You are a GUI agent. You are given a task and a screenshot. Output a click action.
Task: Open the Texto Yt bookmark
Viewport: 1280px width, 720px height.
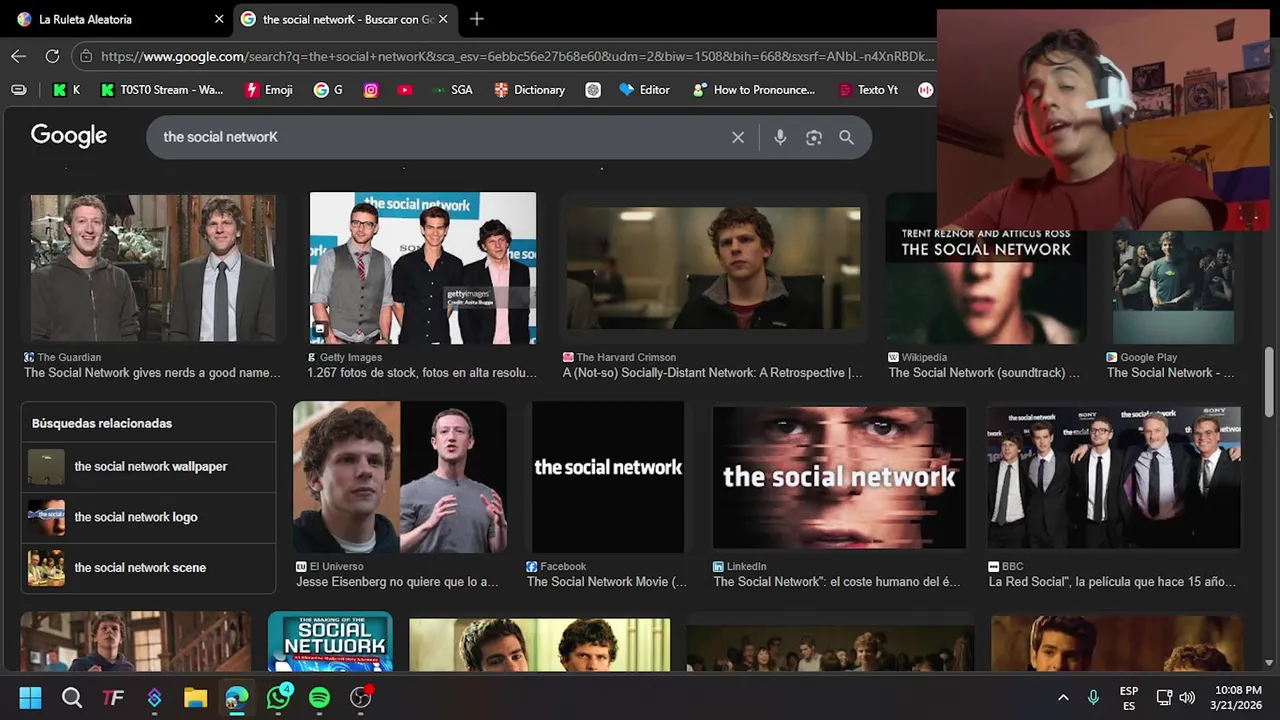pos(868,90)
